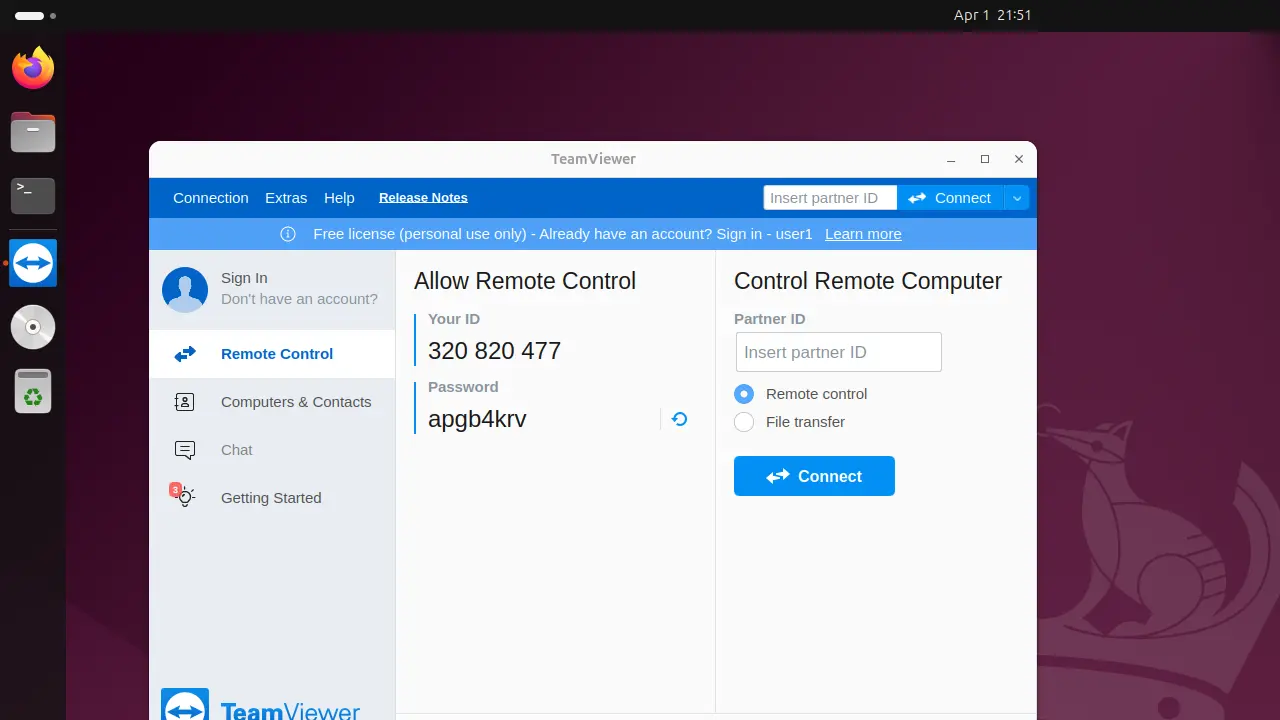Minimize the TeamViewer window
Screen dimensions: 1280x720
click(x=951, y=159)
